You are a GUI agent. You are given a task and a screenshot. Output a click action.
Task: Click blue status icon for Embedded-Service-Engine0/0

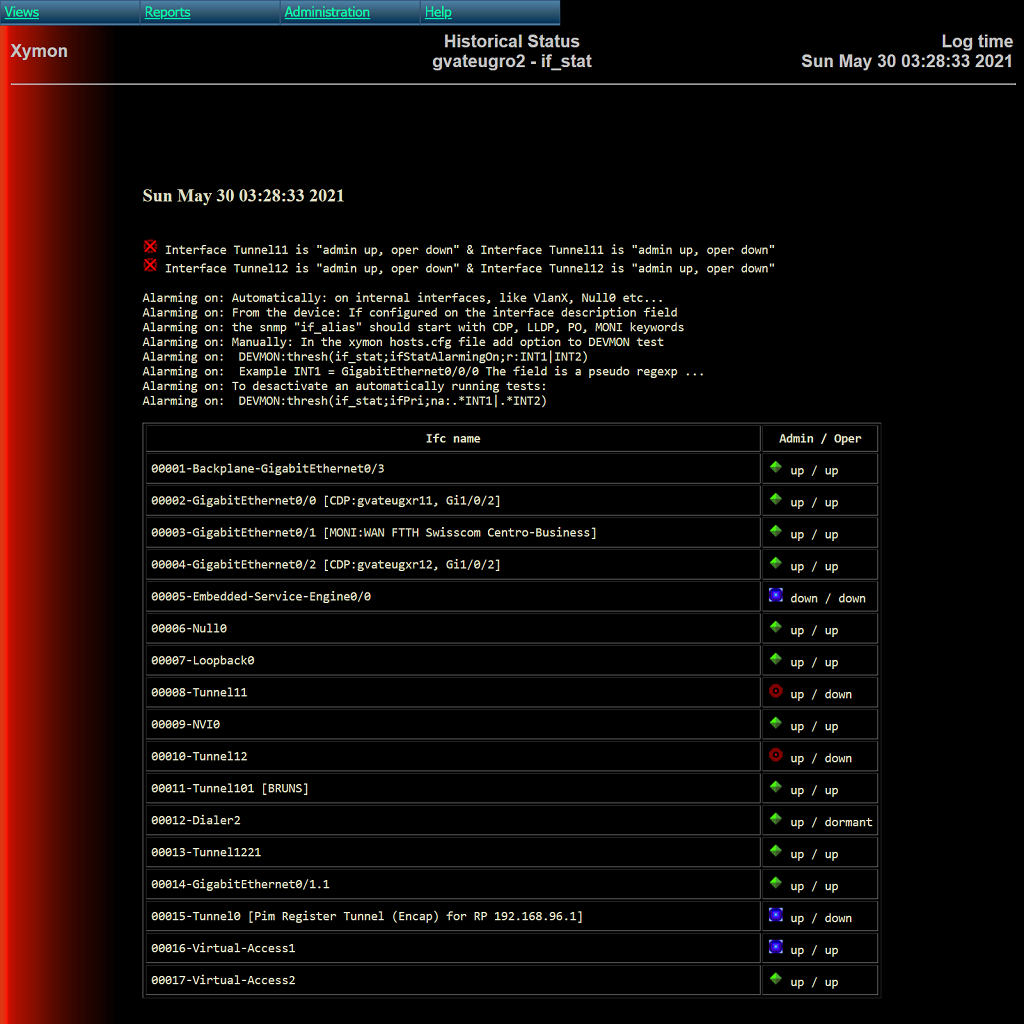pos(775,595)
